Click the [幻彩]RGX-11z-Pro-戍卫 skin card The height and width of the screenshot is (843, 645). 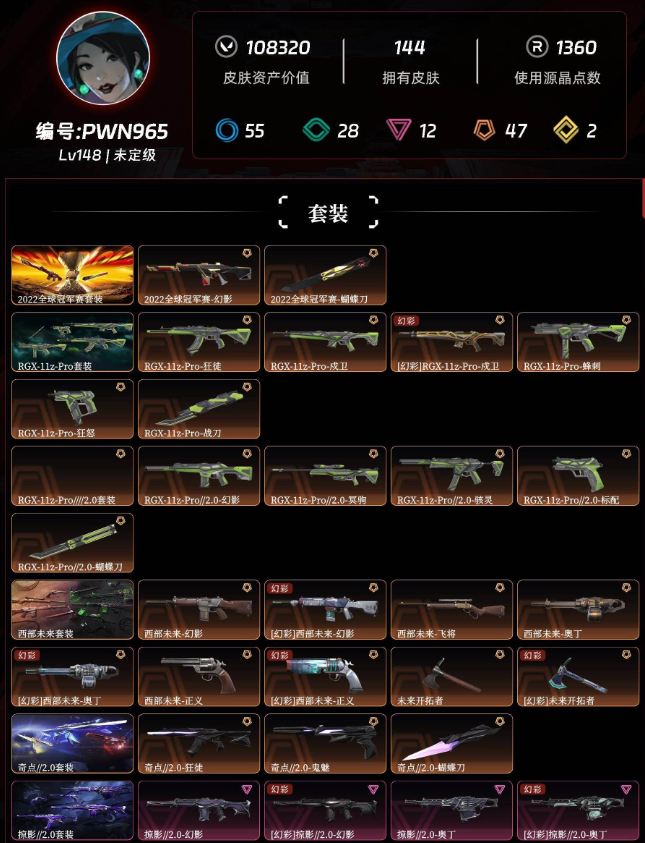(452, 342)
